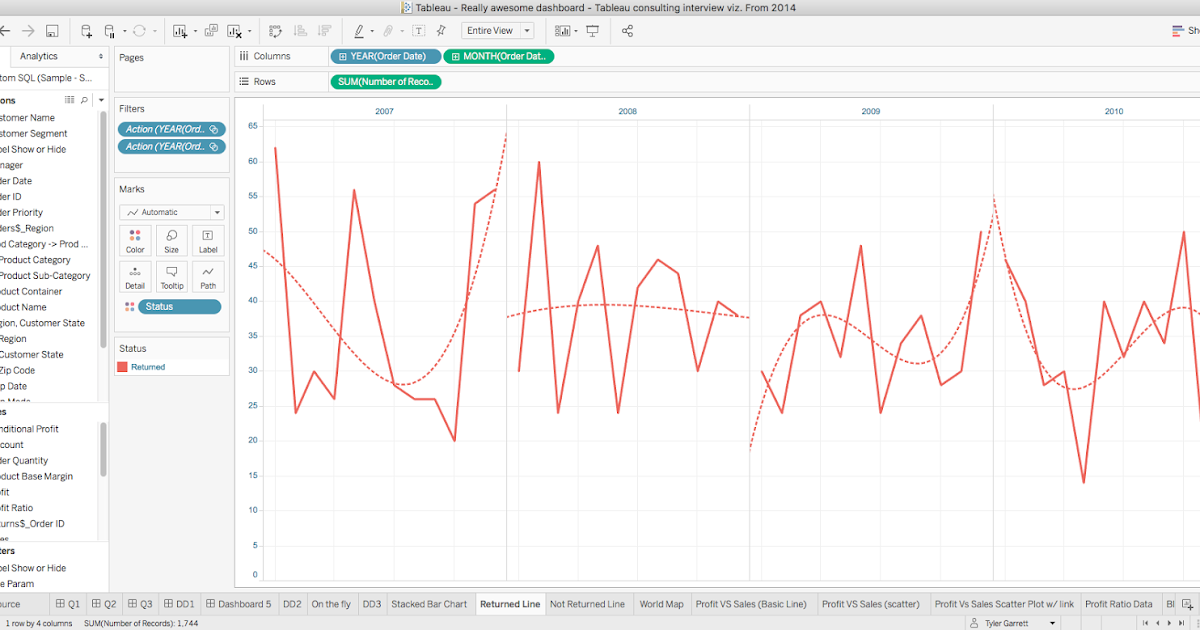
Task: Click the Save icon in the toolbar
Action: coord(50,31)
